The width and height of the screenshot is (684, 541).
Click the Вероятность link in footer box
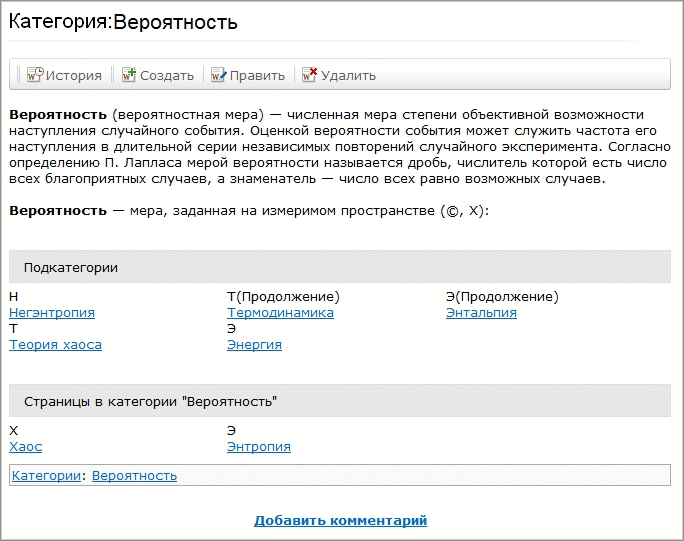(x=134, y=476)
